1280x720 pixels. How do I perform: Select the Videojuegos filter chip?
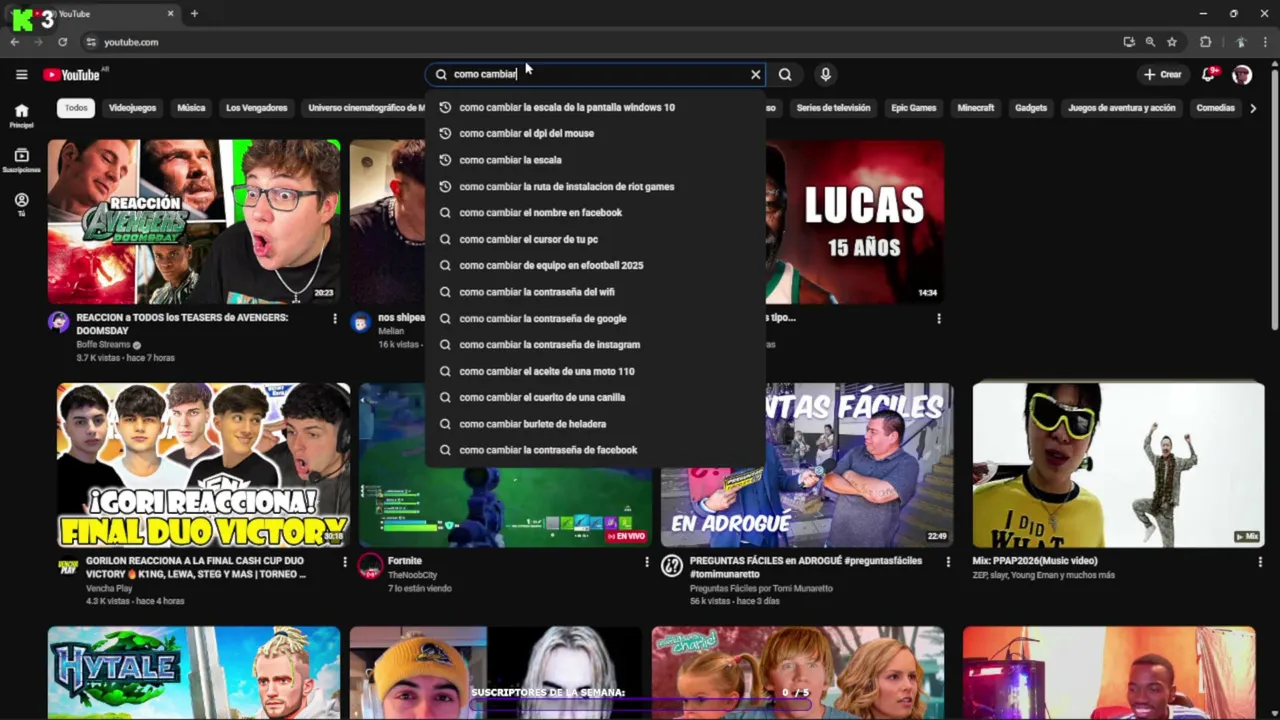[x=132, y=108]
